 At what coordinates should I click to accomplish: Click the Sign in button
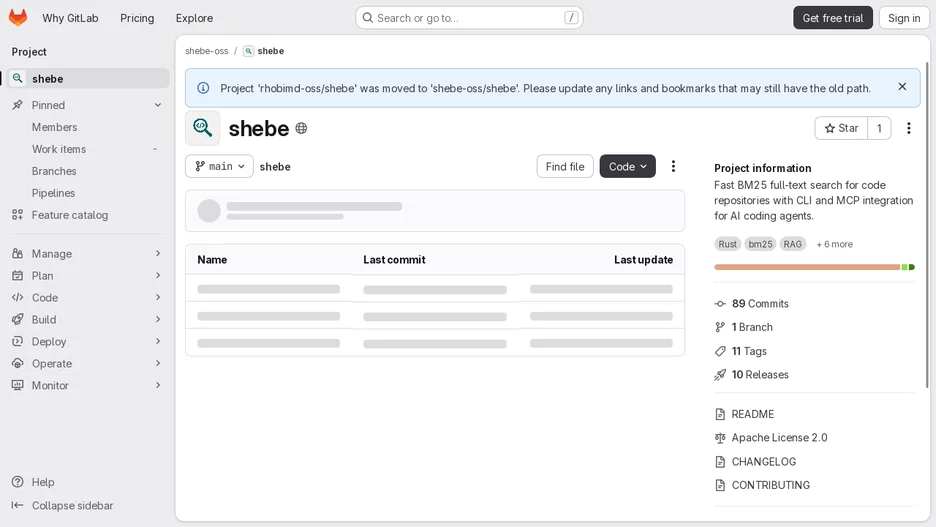904,18
